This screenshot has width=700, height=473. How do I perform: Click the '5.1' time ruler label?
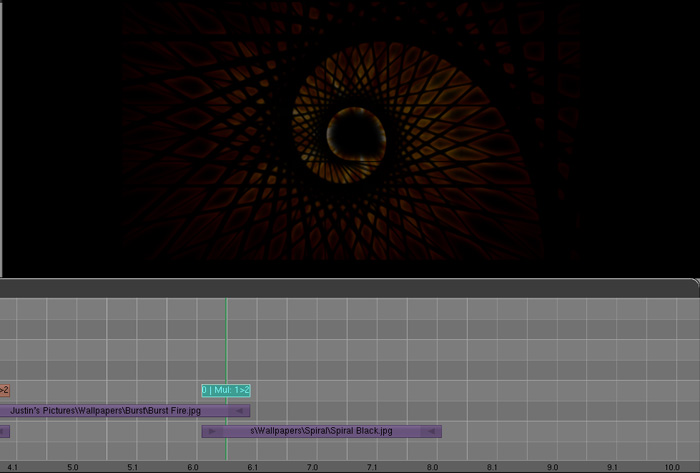(133, 467)
